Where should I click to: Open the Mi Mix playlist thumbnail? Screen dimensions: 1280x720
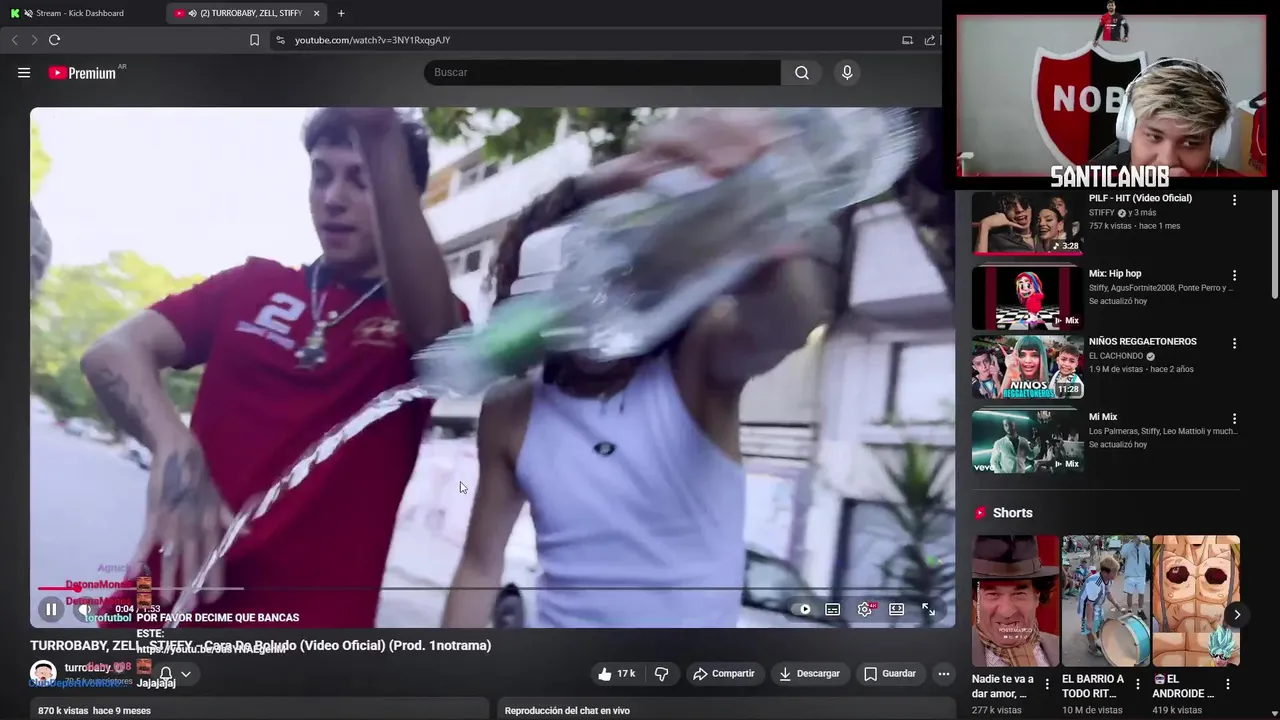(x=1026, y=440)
